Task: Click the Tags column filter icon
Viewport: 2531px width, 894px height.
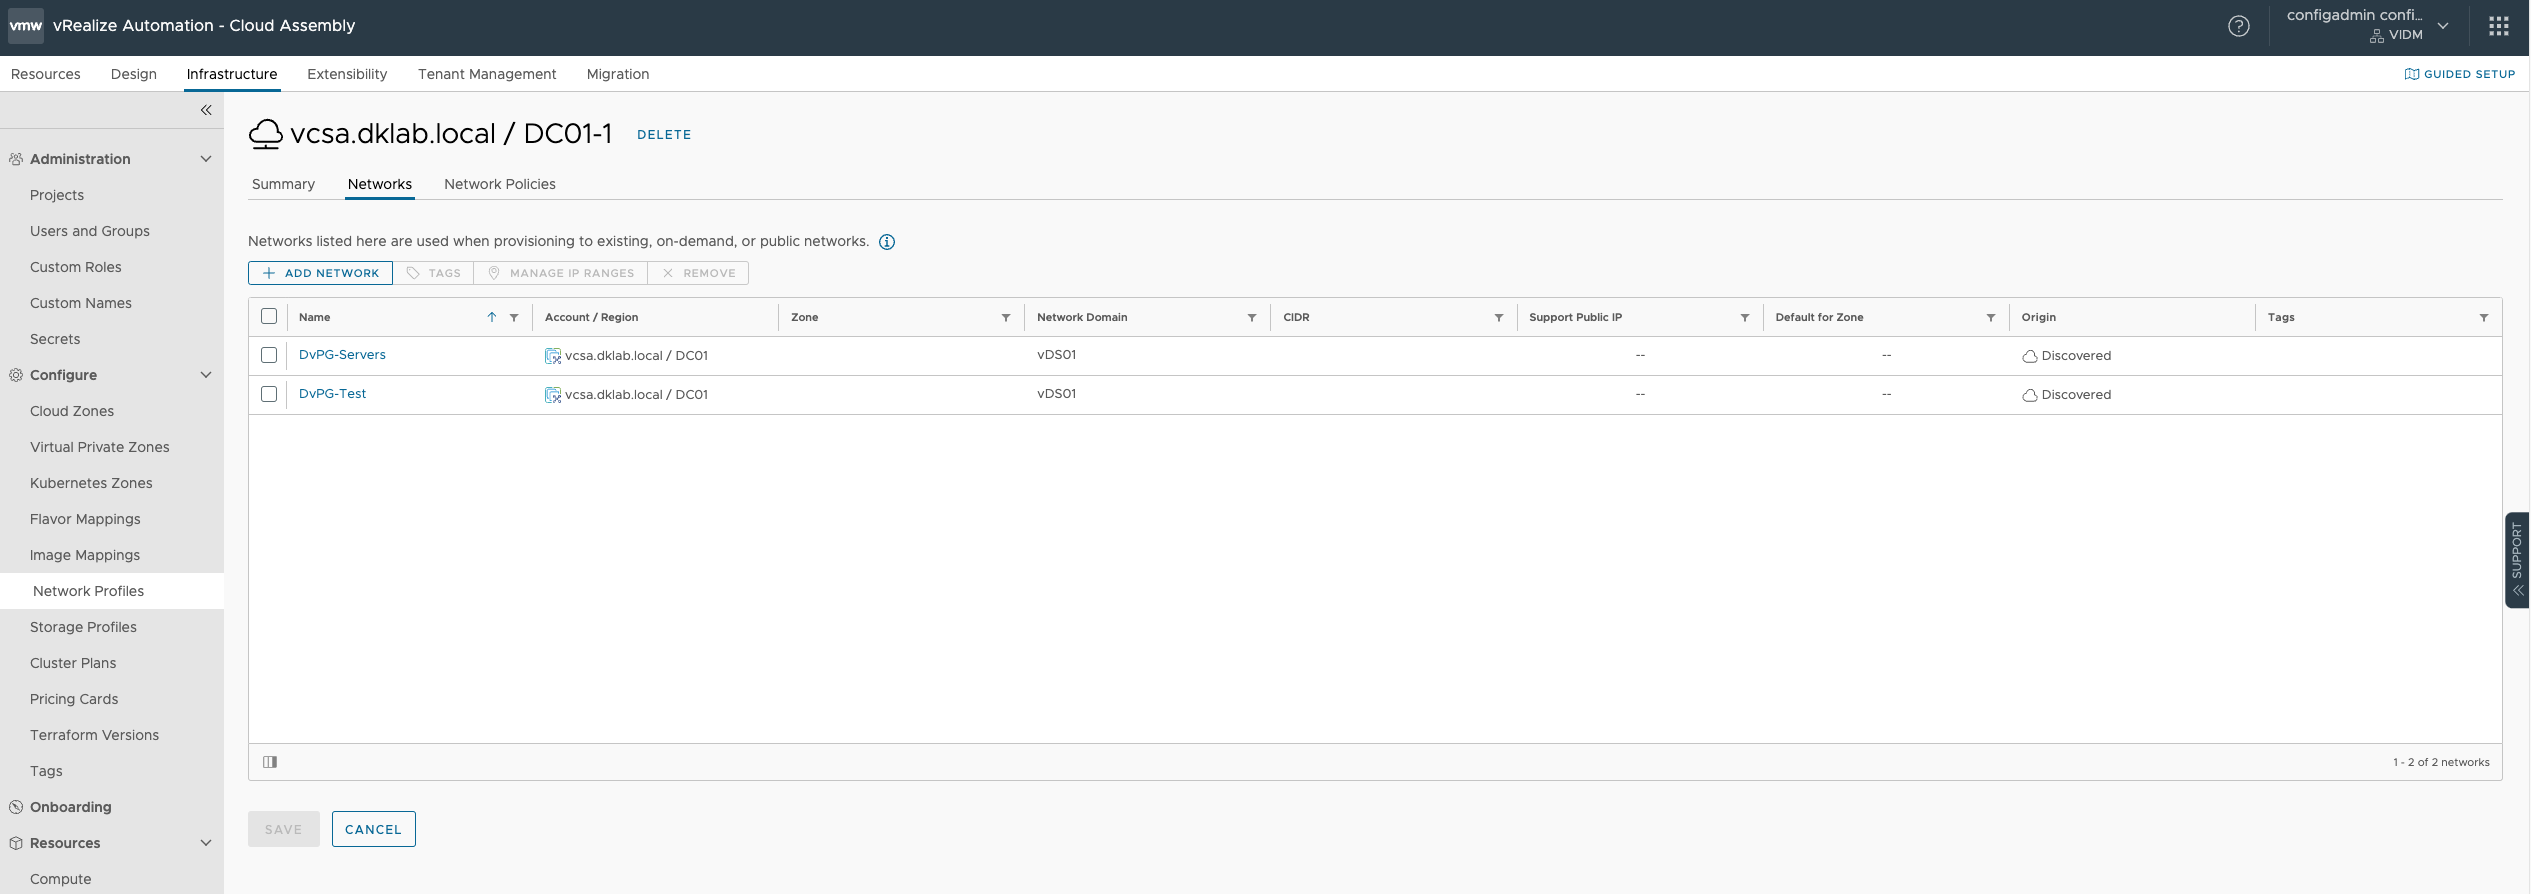Action: tap(2483, 318)
